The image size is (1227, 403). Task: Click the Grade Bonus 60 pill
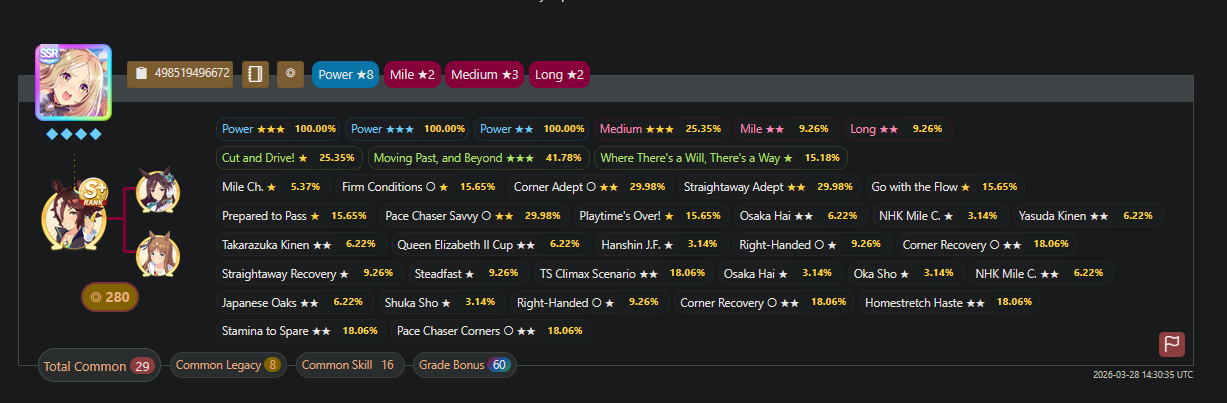[x=465, y=365]
